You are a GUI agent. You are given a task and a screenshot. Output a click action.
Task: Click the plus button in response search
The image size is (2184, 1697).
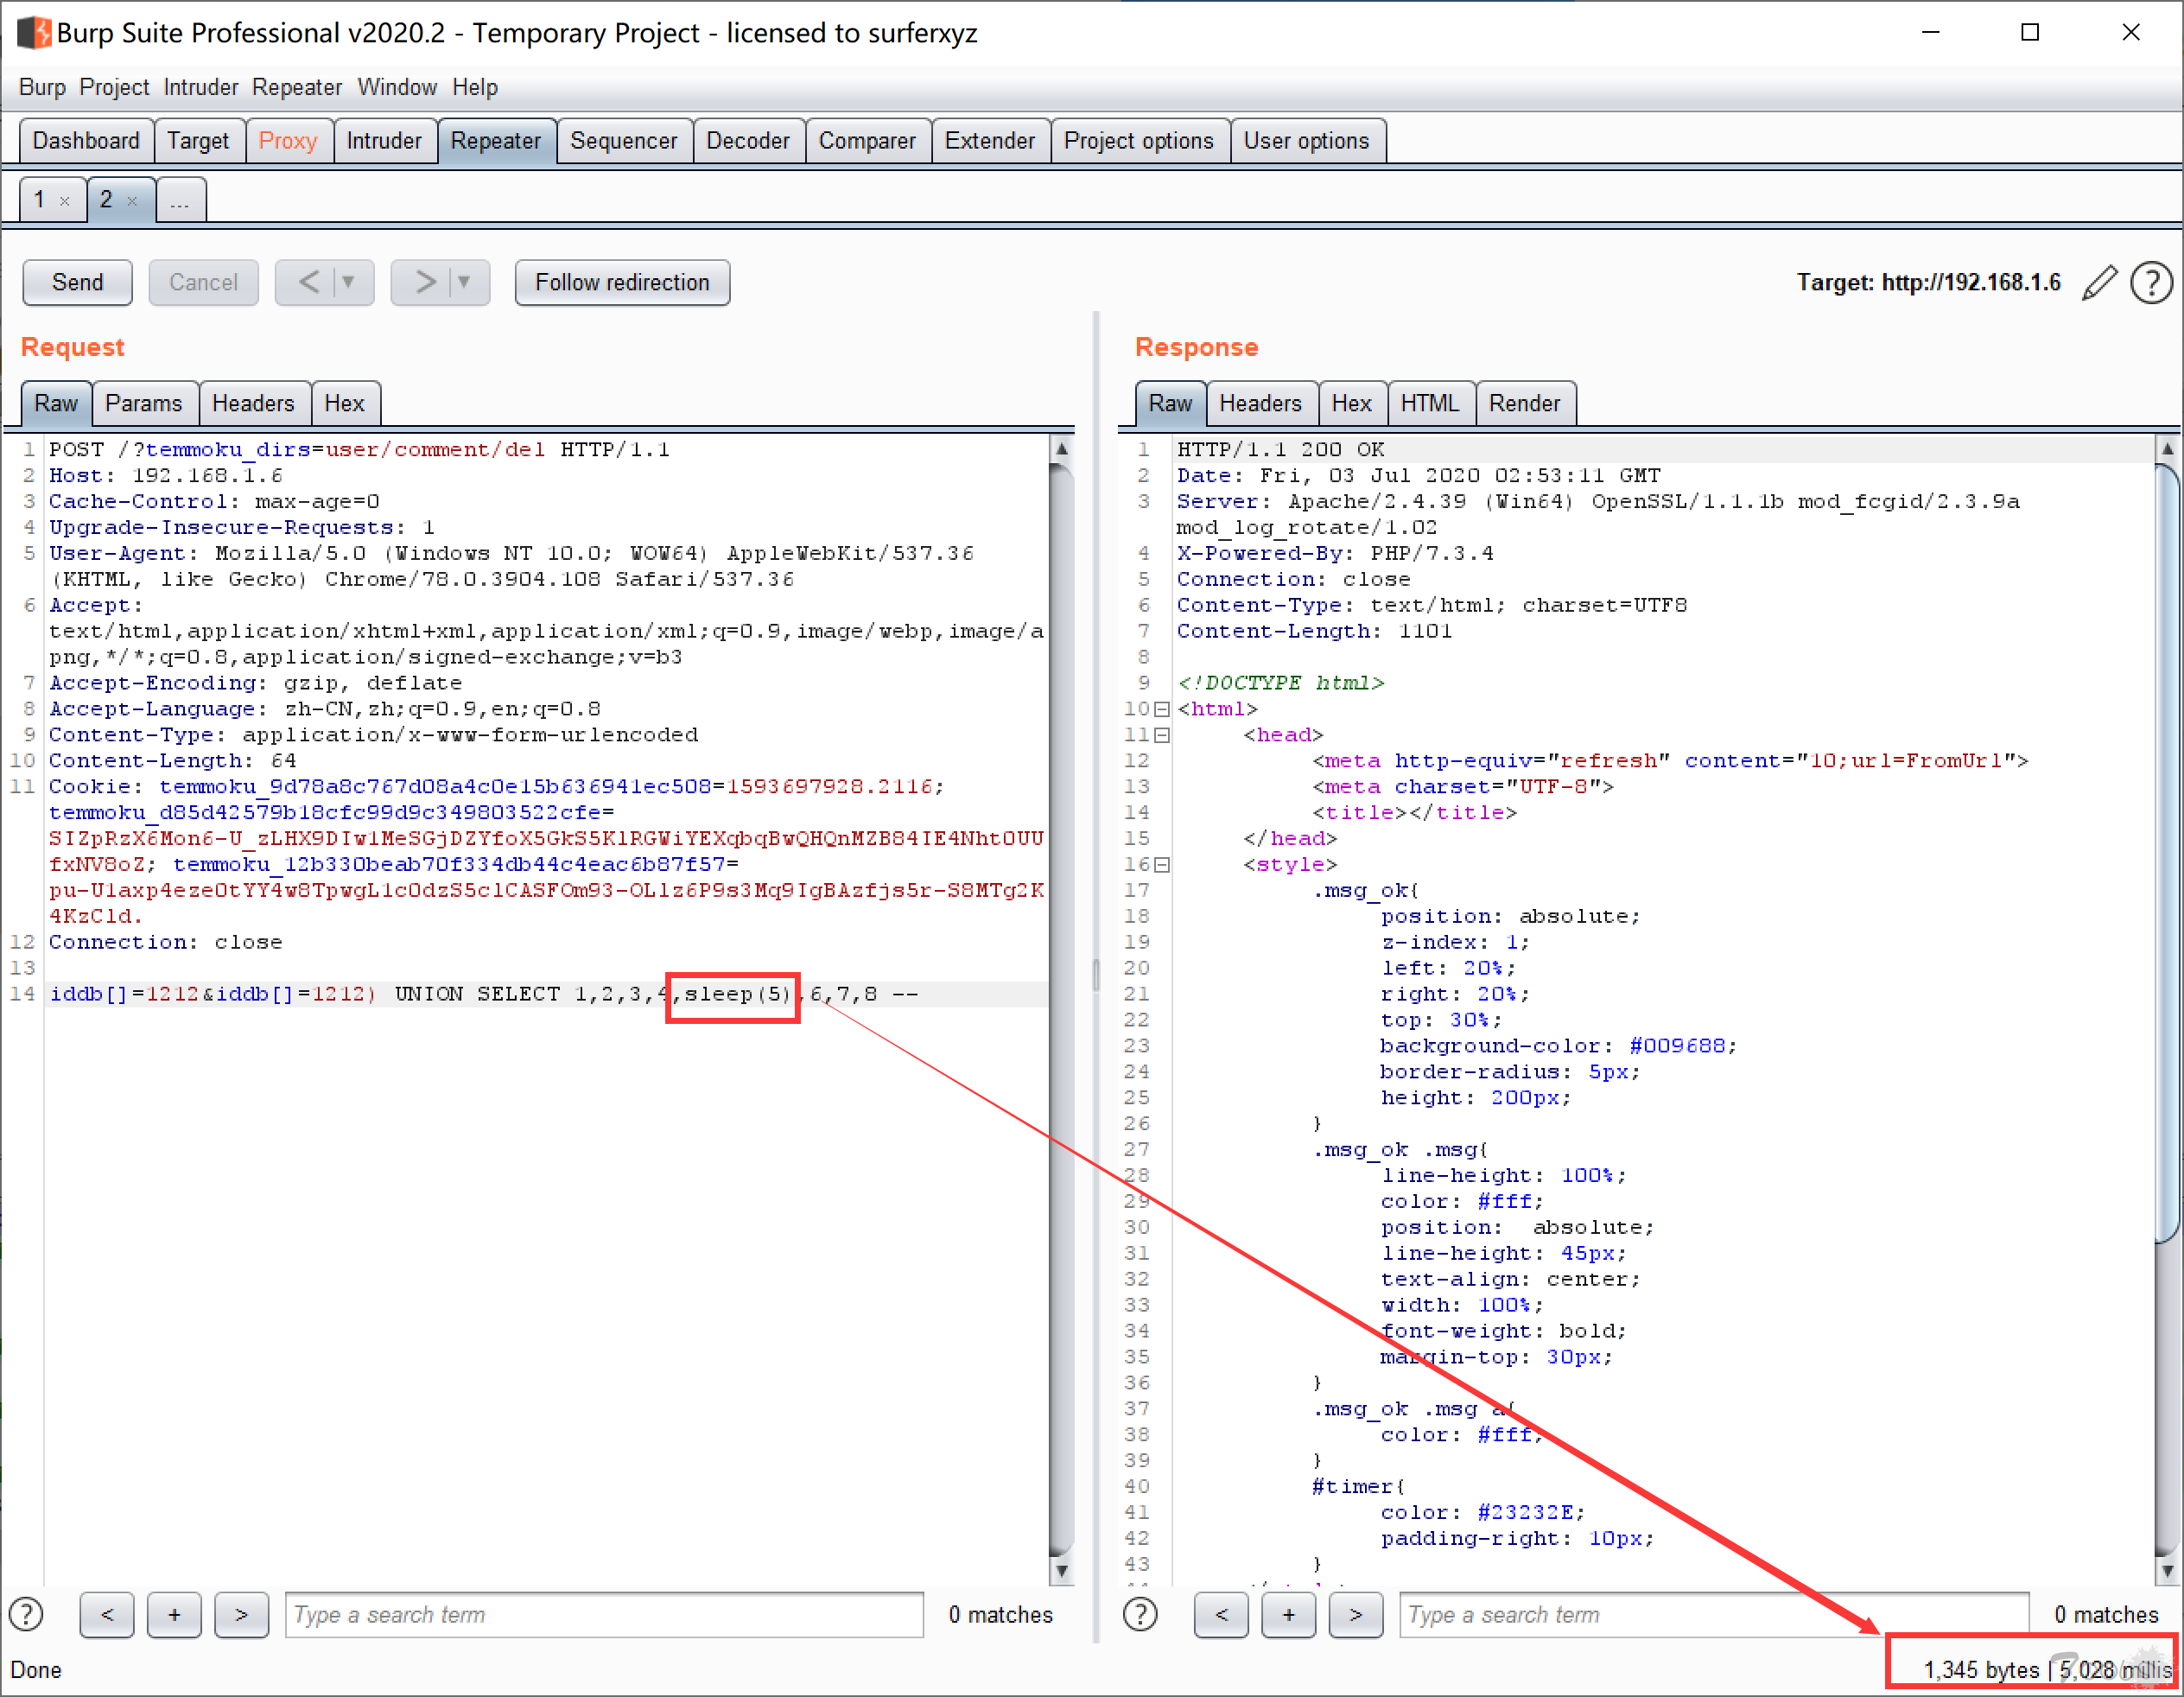1288,1615
